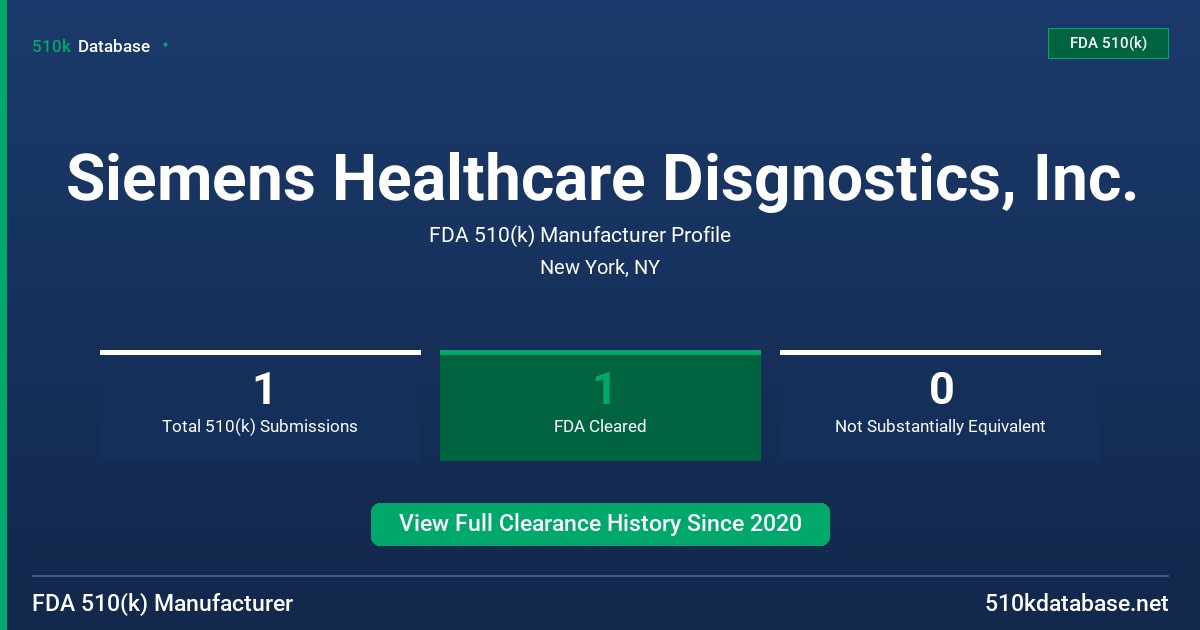This screenshot has height=630, width=1200.
Task: Open the FDA Cleared stat card
Action: [600, 405]
